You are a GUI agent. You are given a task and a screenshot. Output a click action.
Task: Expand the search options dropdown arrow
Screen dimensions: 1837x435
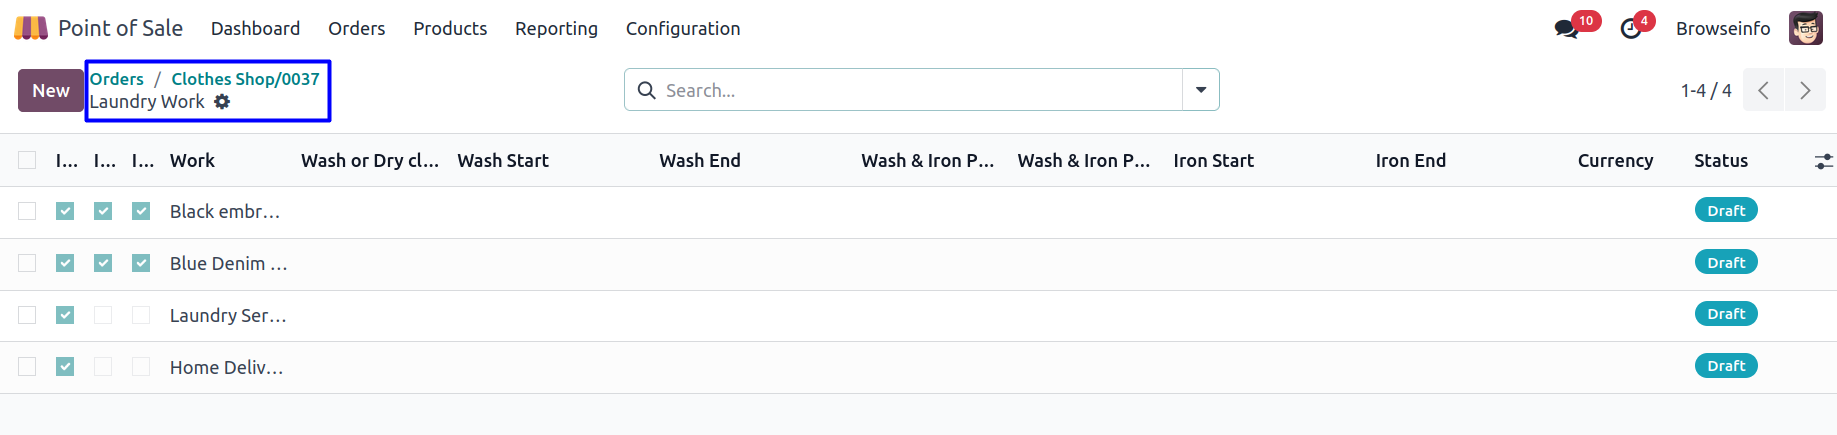point(1200,90)
